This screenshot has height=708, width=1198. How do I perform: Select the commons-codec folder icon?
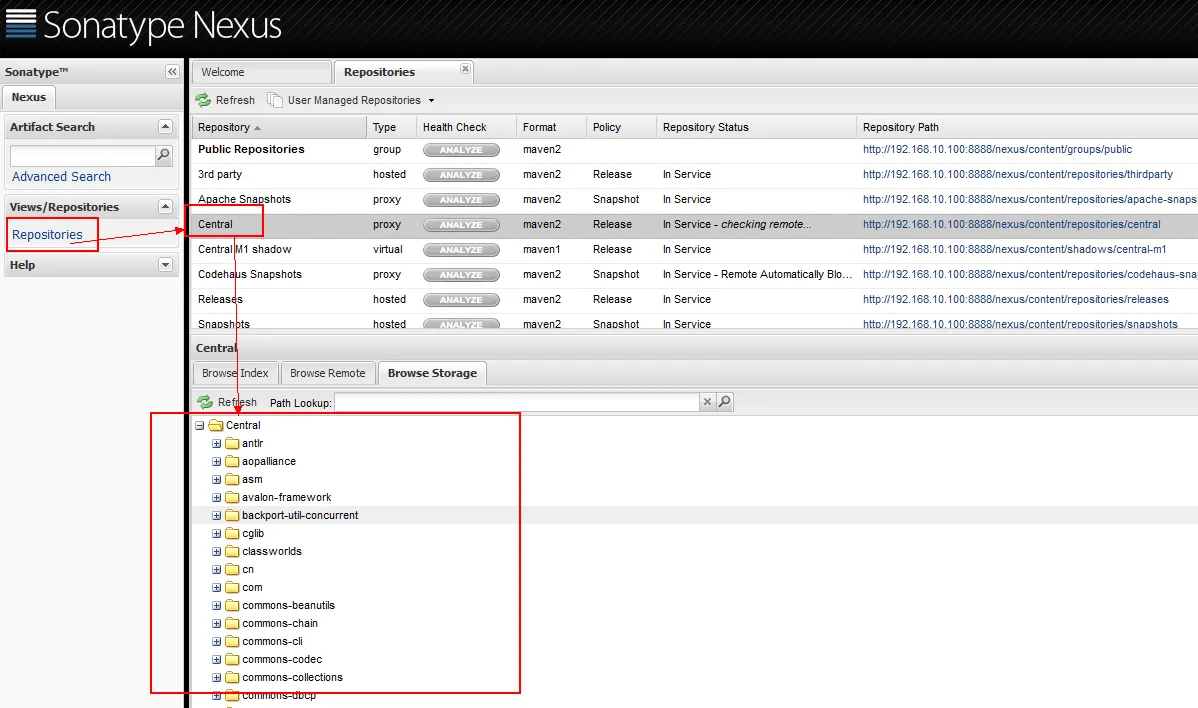[232, 659]
